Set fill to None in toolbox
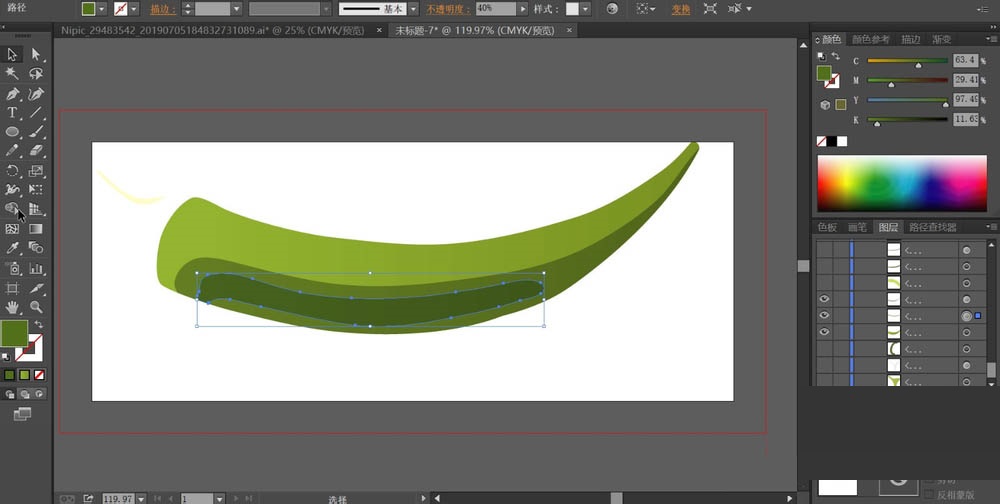Image resolution: width=1000 pixels, height=504 pixels. coord(39,375)
